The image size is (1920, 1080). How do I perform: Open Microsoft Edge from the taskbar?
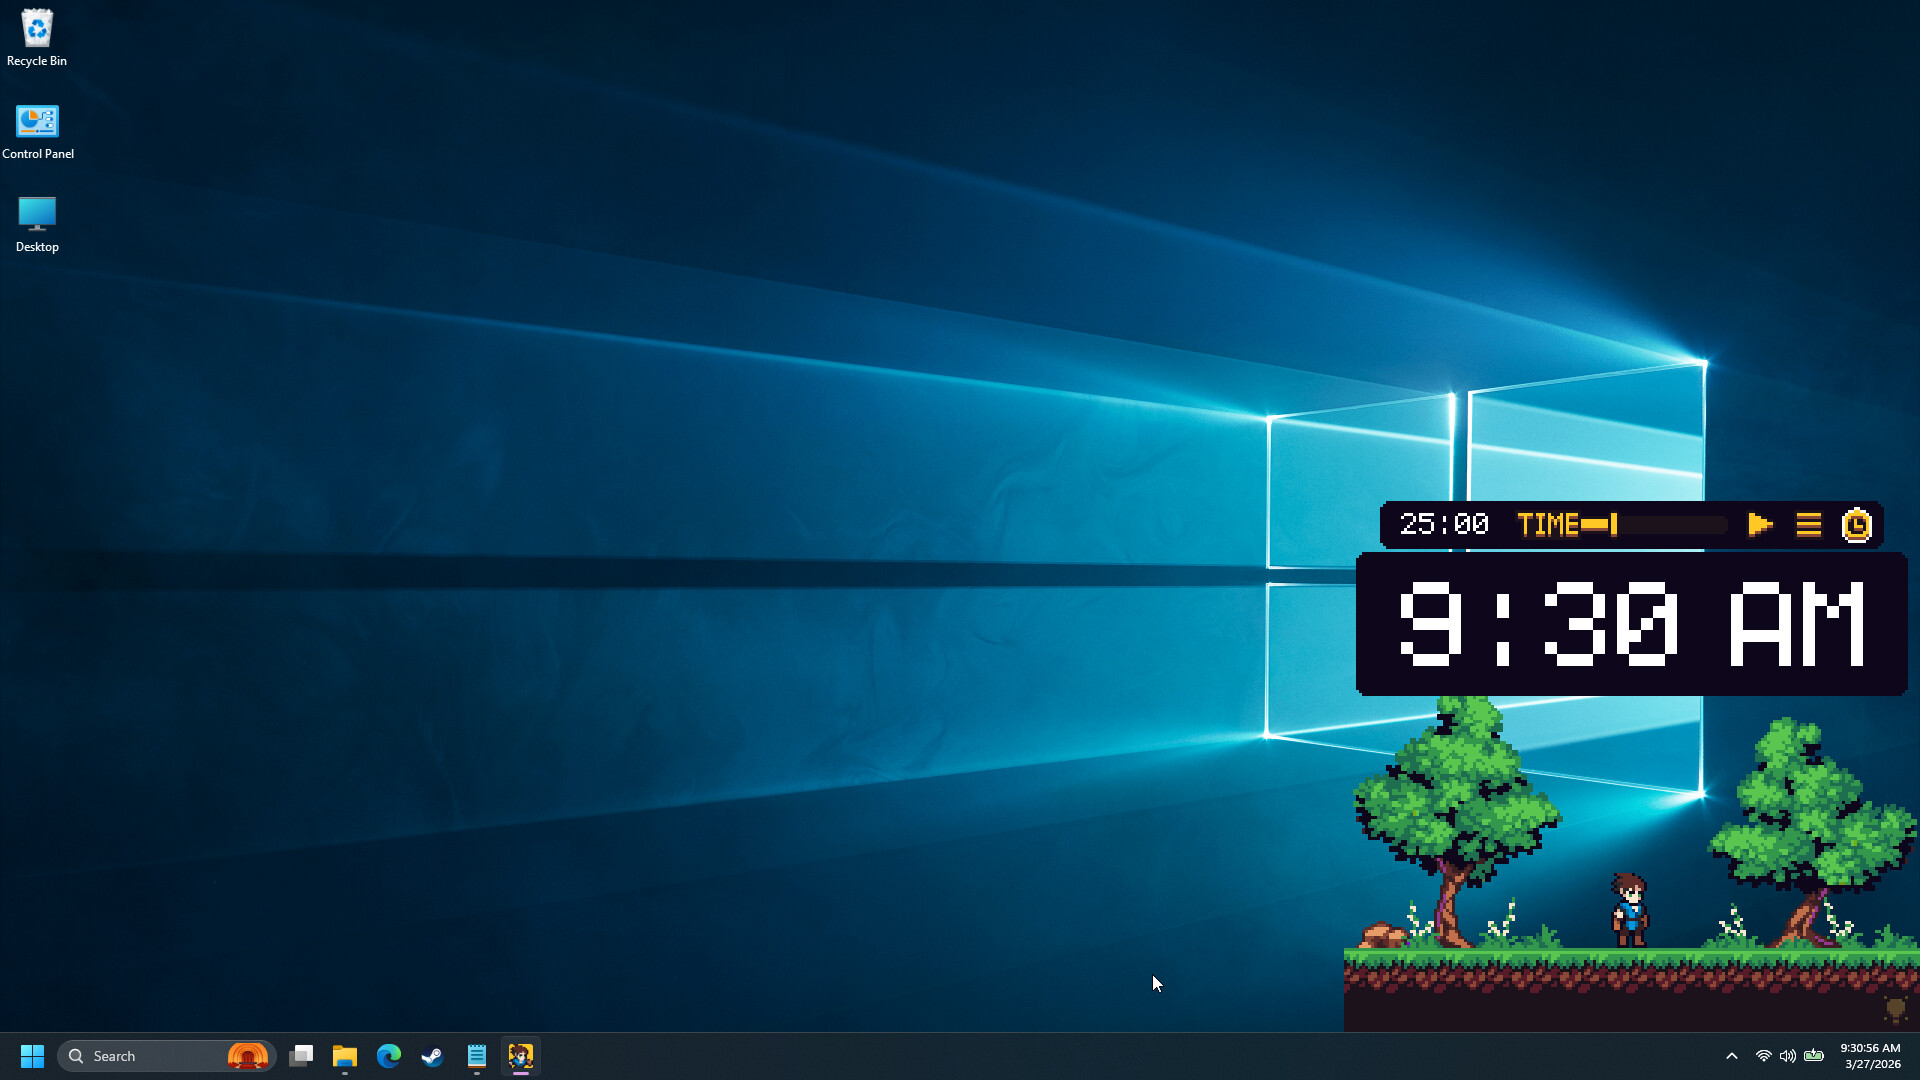[x=388, y=1056]
